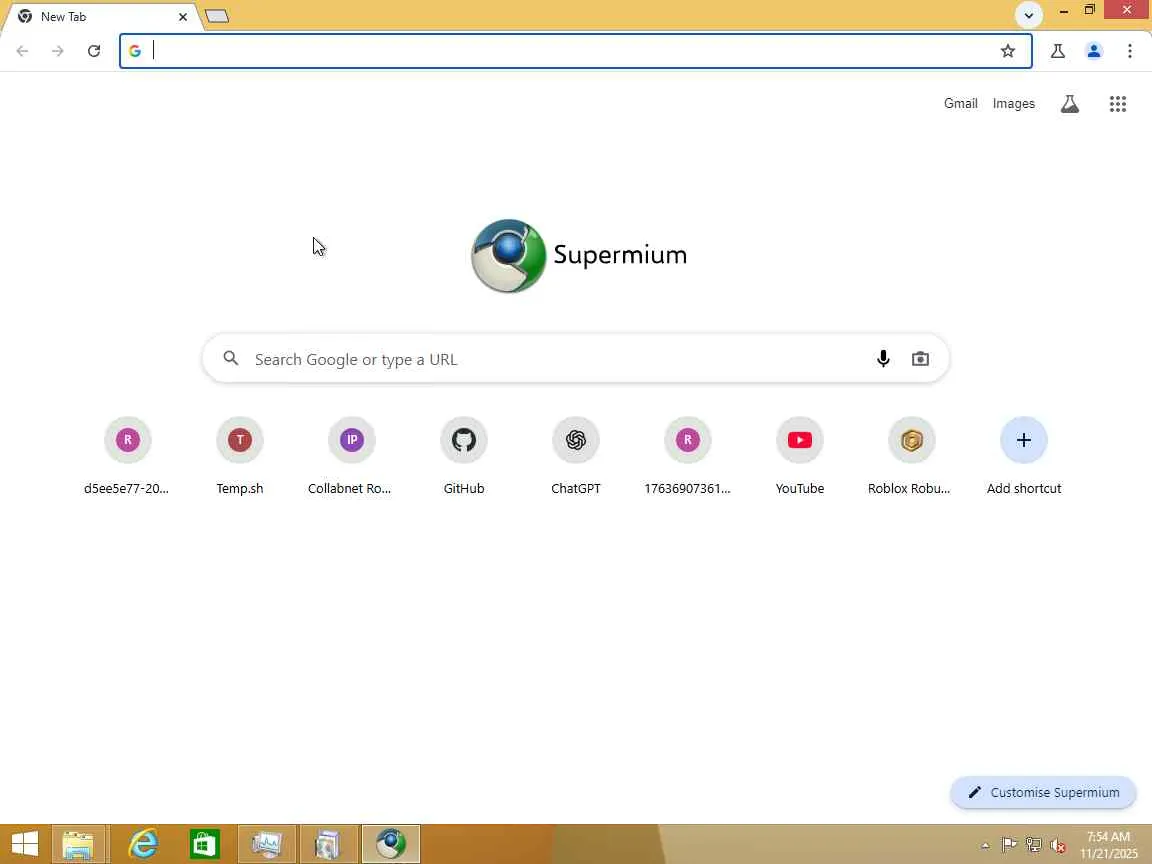Open the Action Center flag icon
This screenshot has height=864, width=1152.
tap(1009, 846)
